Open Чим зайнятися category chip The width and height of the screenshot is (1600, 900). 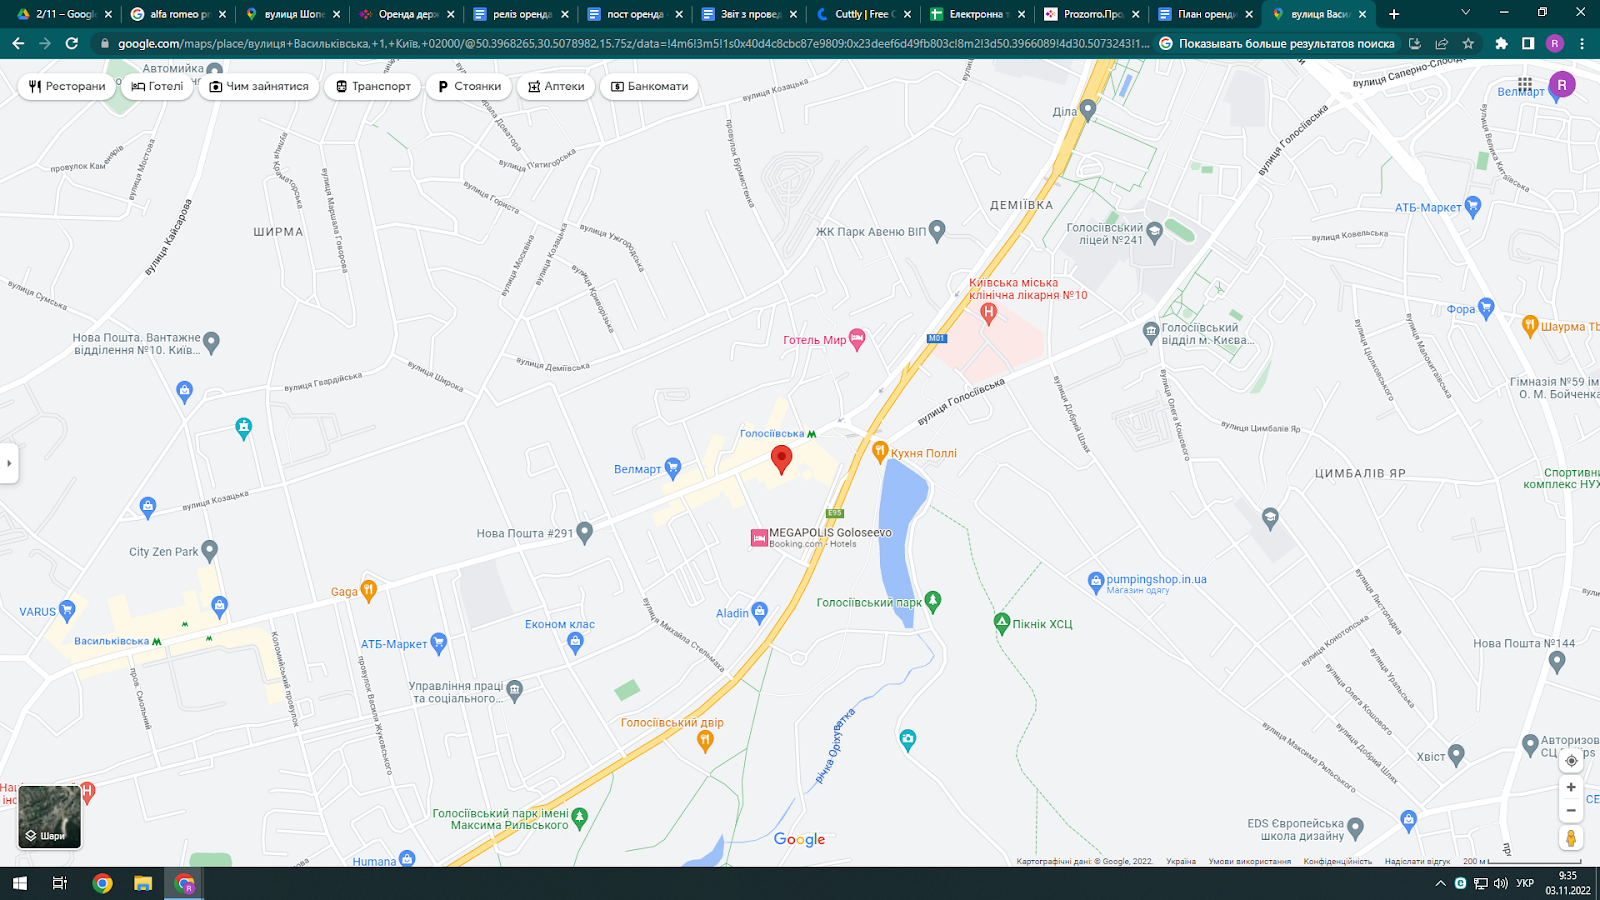point(259,86)
